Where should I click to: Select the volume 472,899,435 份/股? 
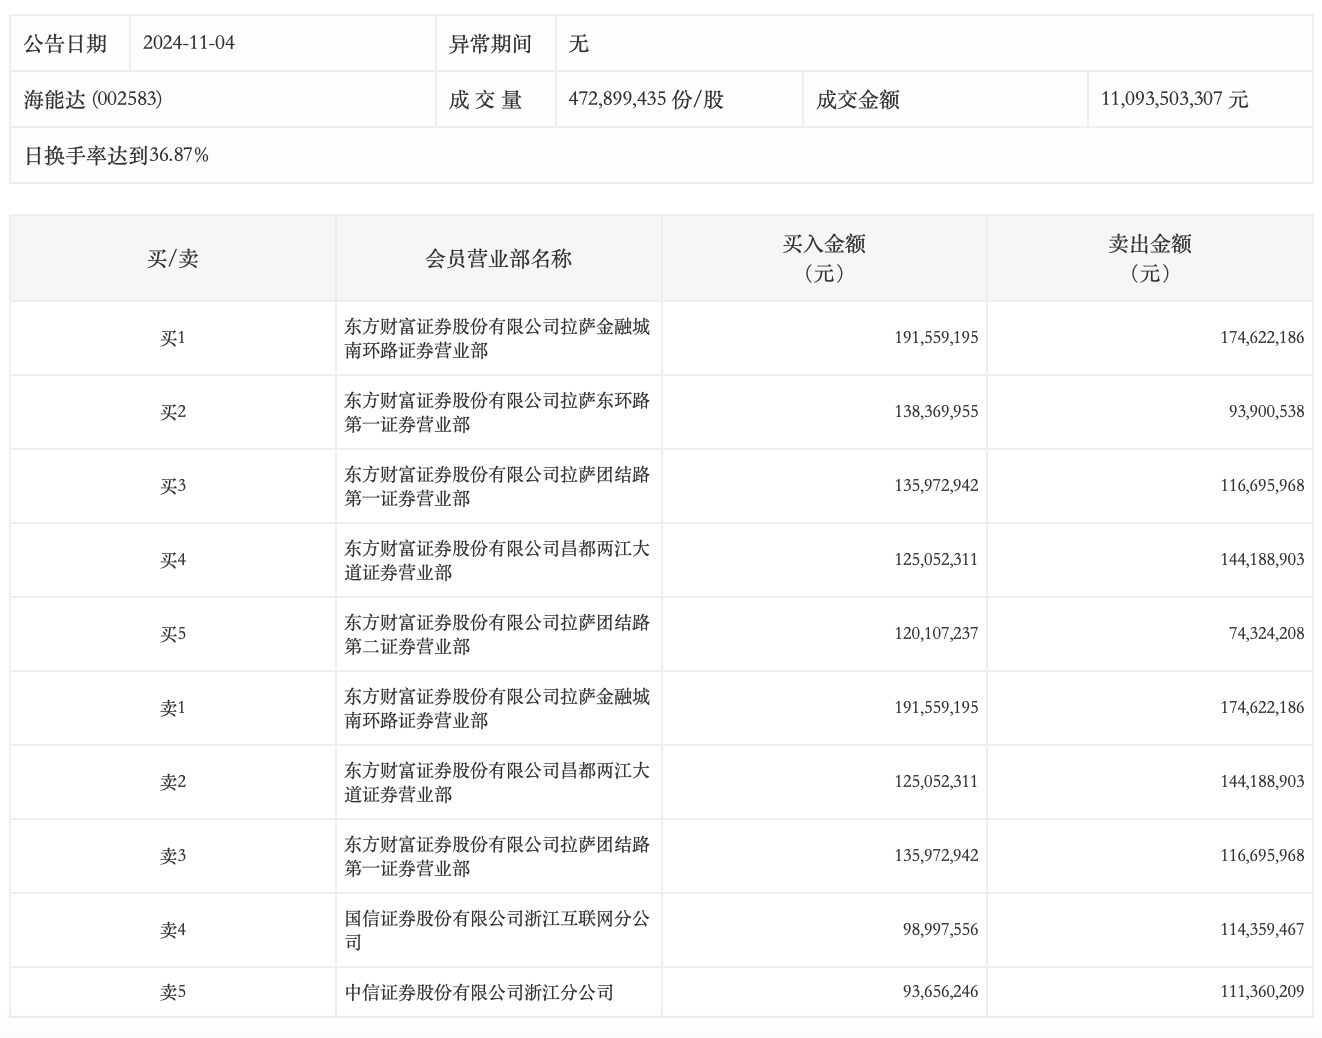tap(646, 99)
